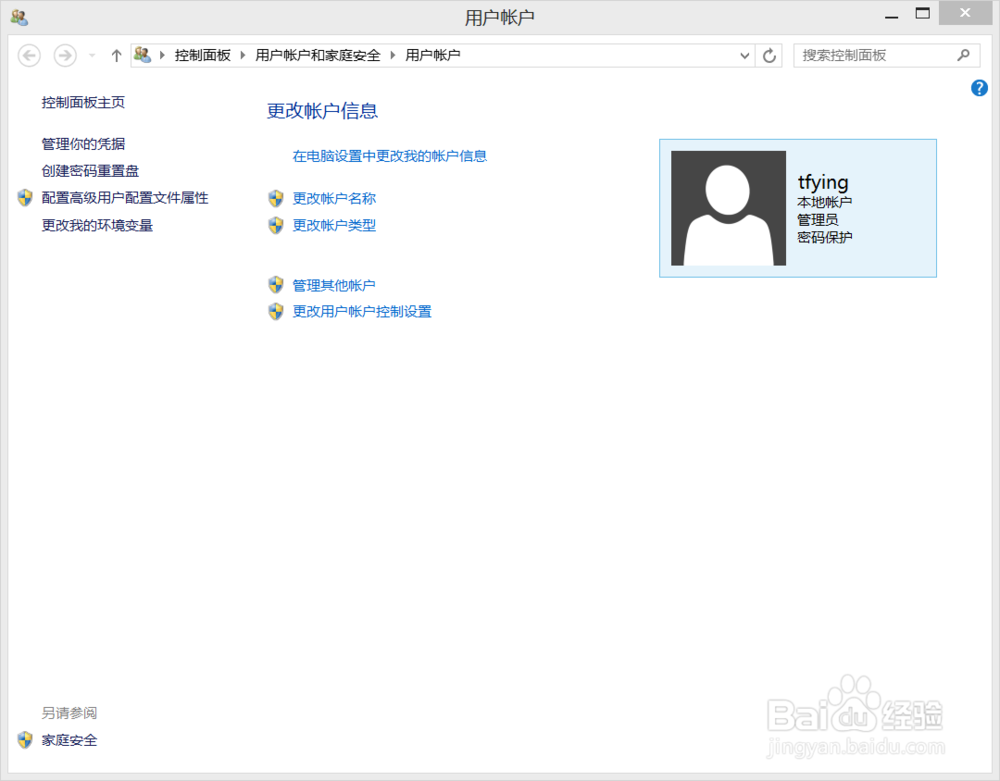Select the 控制面板 breadcrumb
1000x781 pixels.
pos(202,55)
